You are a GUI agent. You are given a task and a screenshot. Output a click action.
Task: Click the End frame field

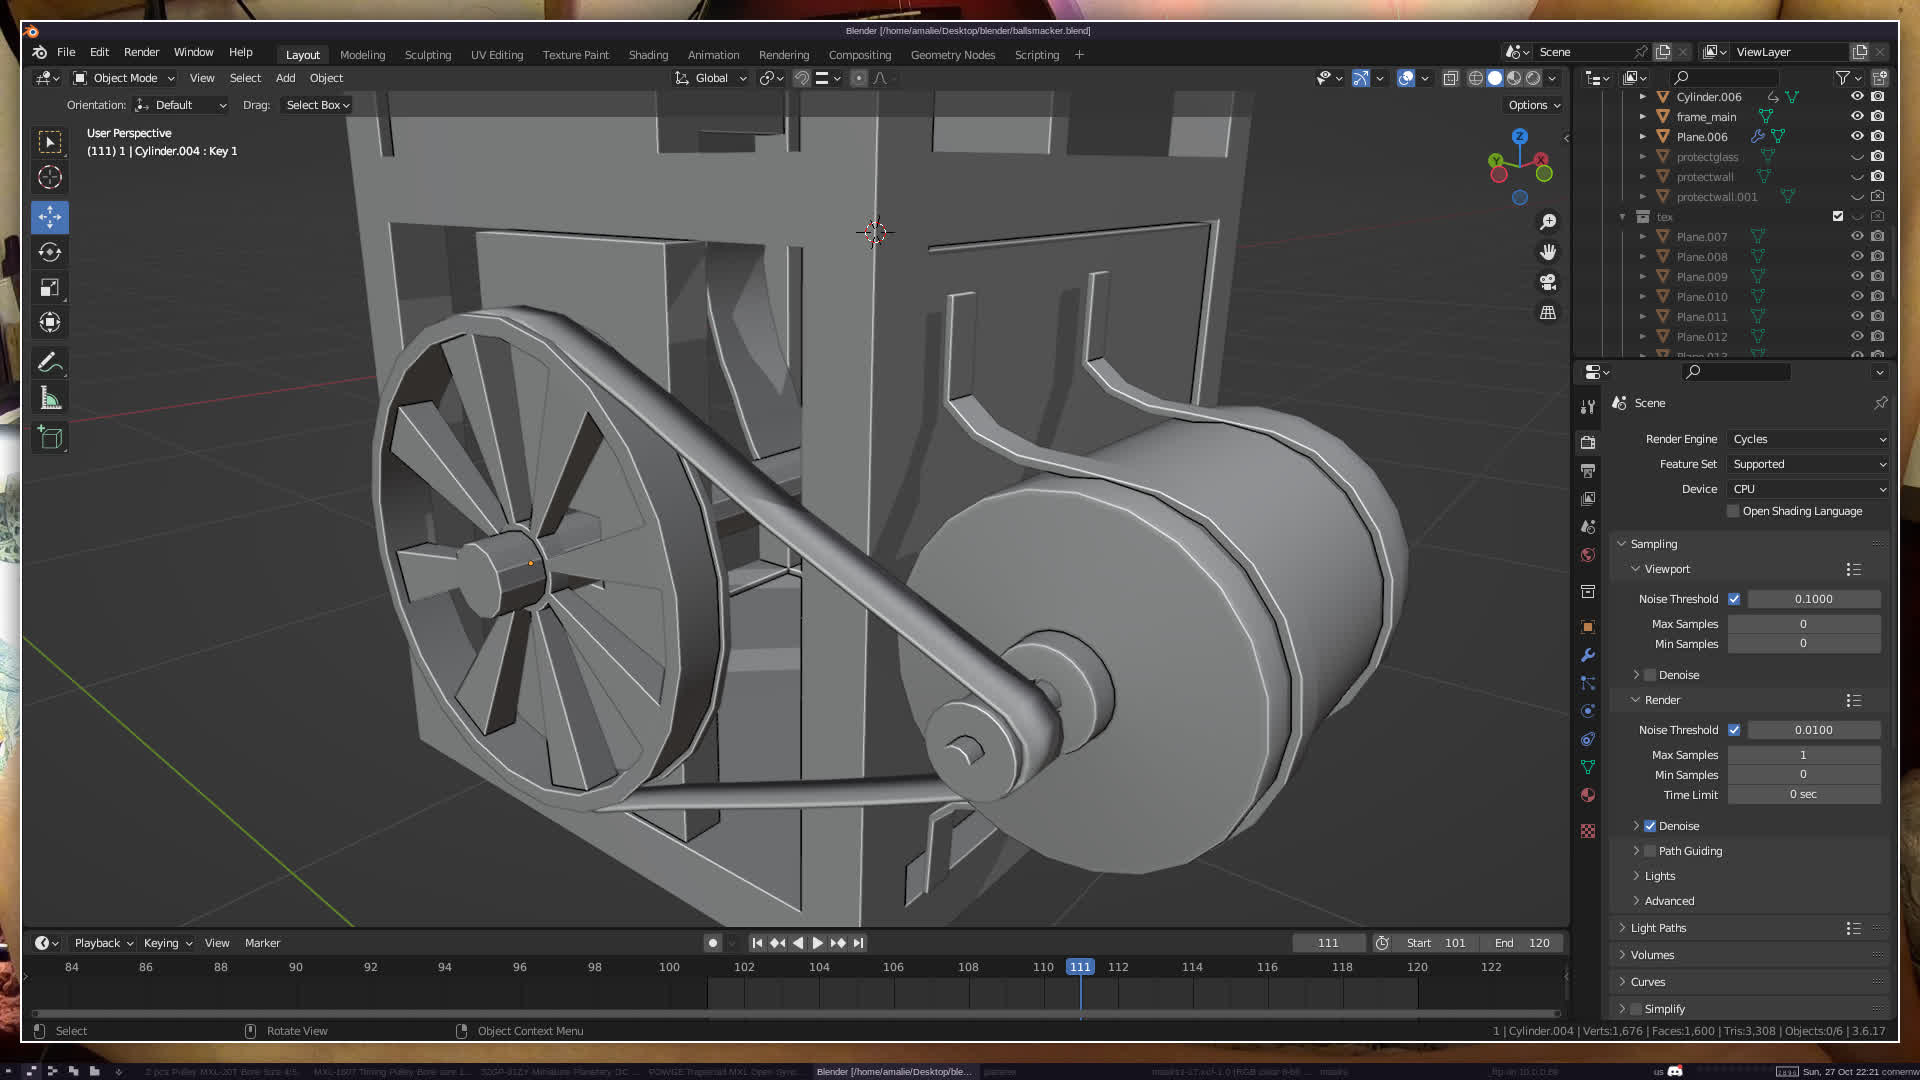(x=1522, y=943)
